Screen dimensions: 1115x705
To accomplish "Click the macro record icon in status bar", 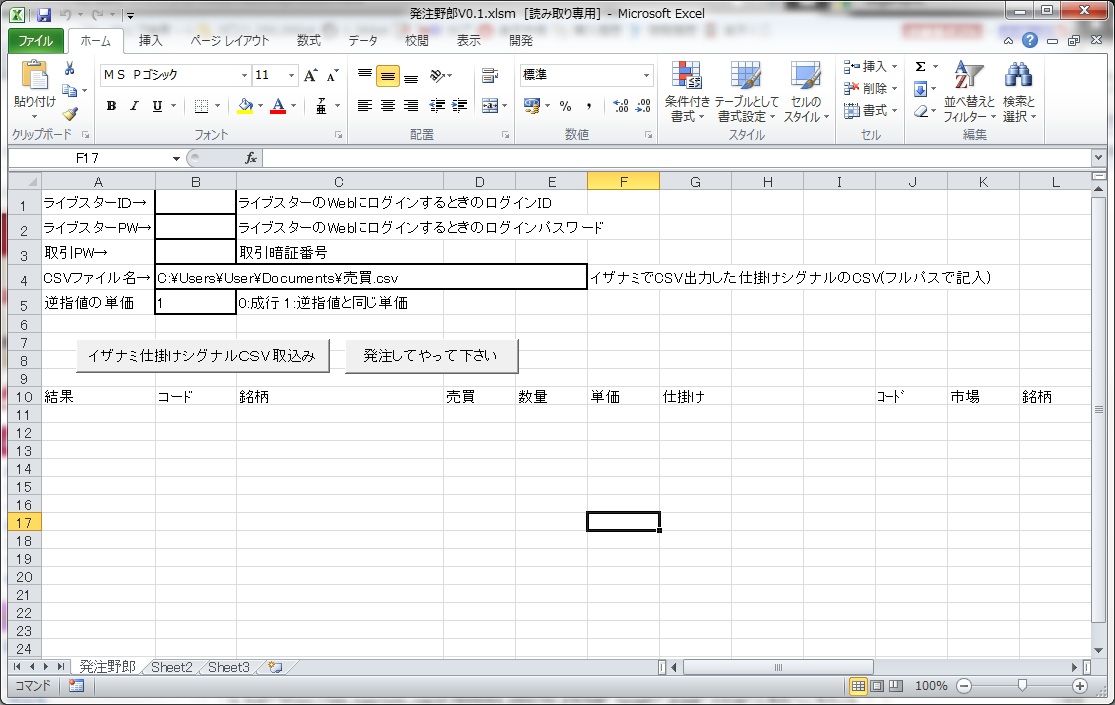I will coord(76,686).
